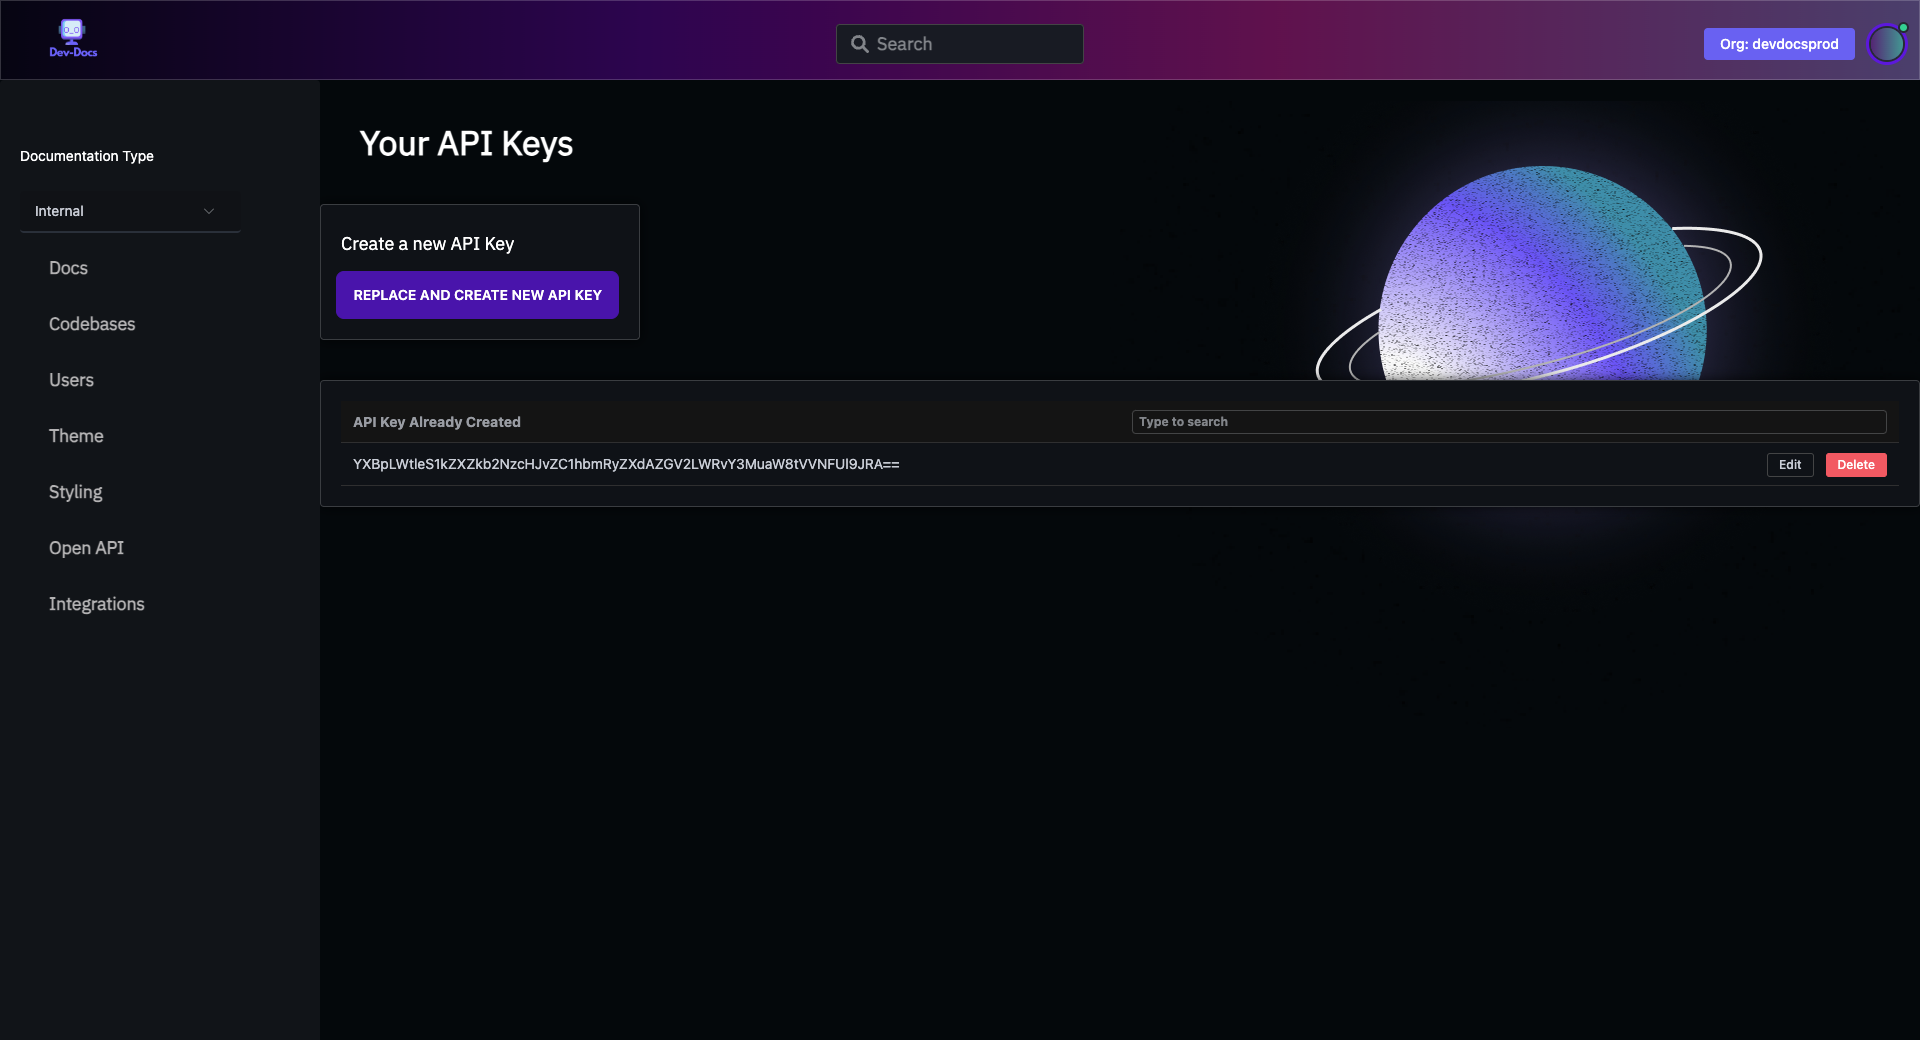
Task: Select Theme in the sidebar
Action: (x=76, y=436)
